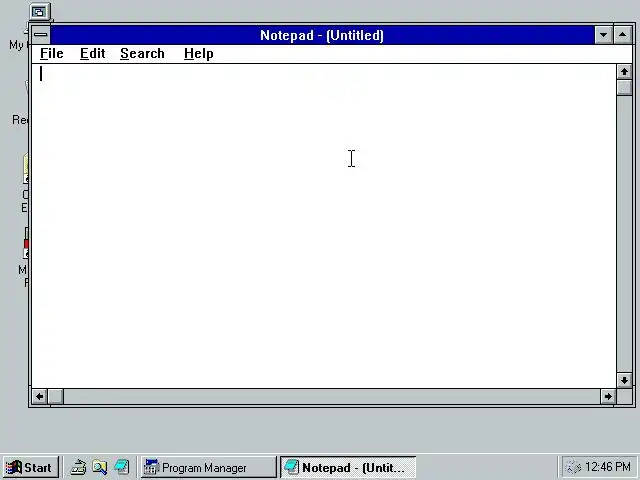Open the File menu in Notepad
640x480 pixels.
pyautogui.click(x=52, y=53)
